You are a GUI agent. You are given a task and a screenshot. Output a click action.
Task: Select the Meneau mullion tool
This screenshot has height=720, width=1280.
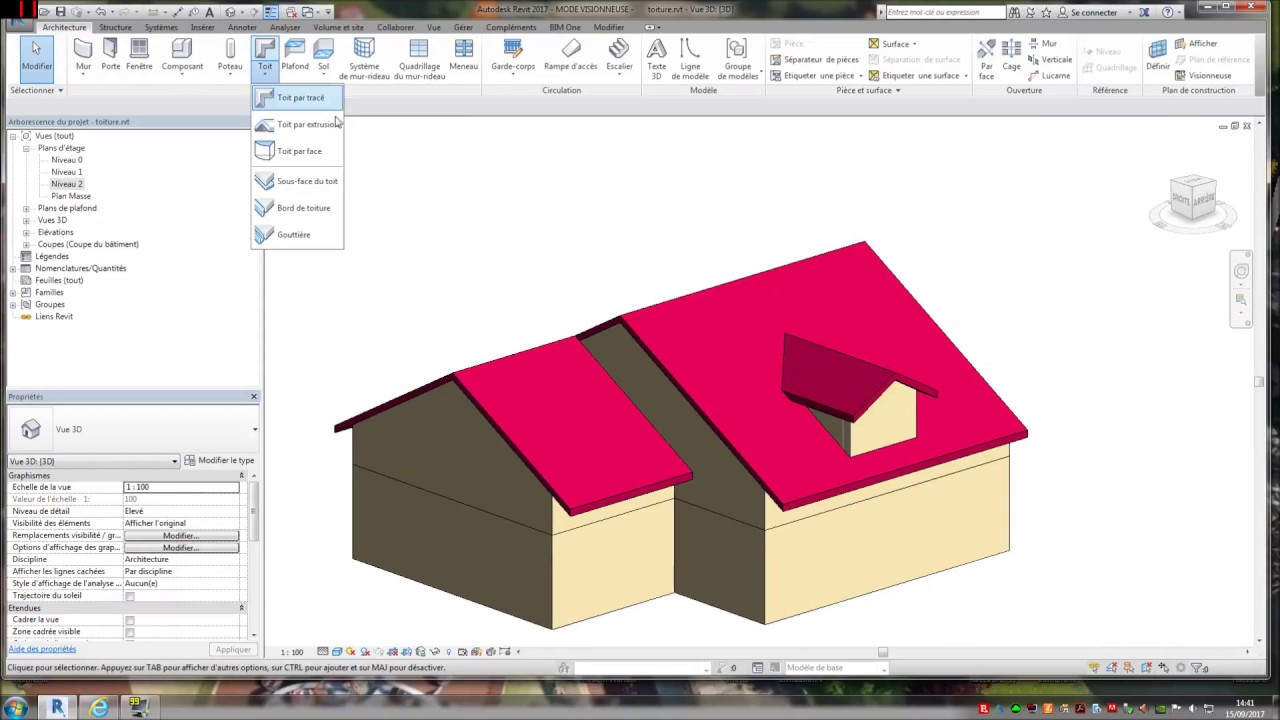[x=463, y=56]
